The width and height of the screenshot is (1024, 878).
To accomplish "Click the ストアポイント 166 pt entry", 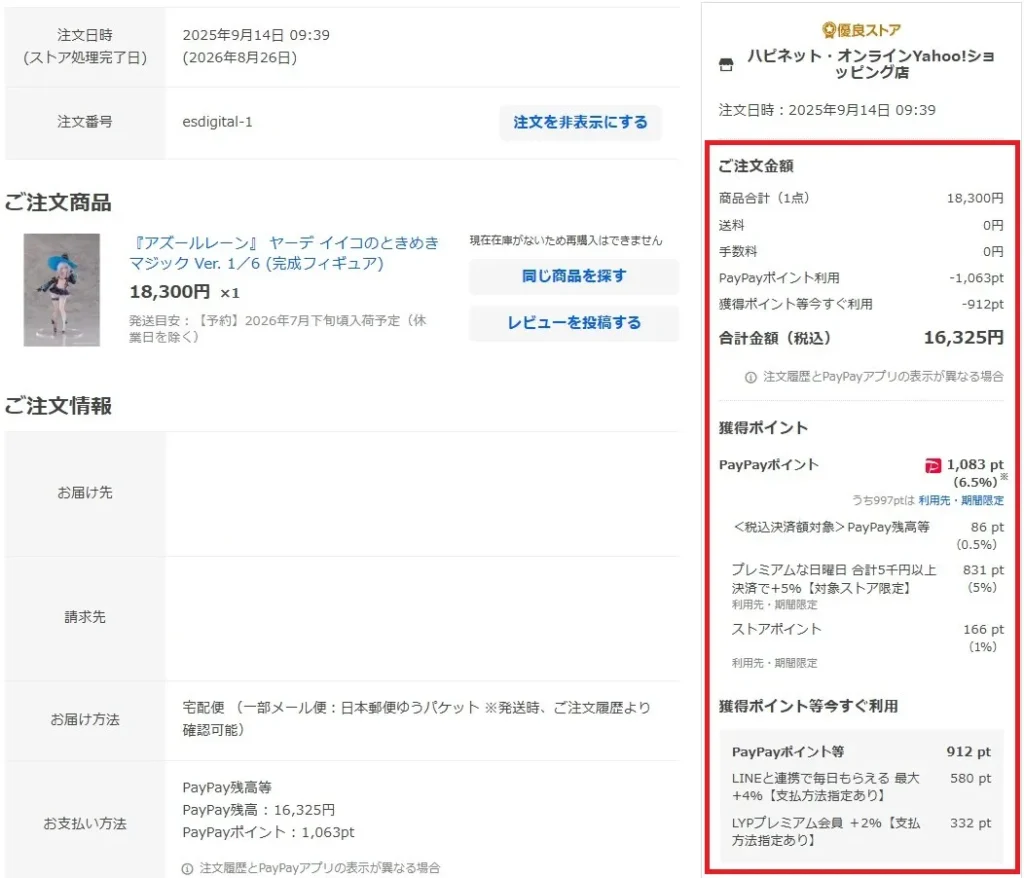I will click(983, 630).
